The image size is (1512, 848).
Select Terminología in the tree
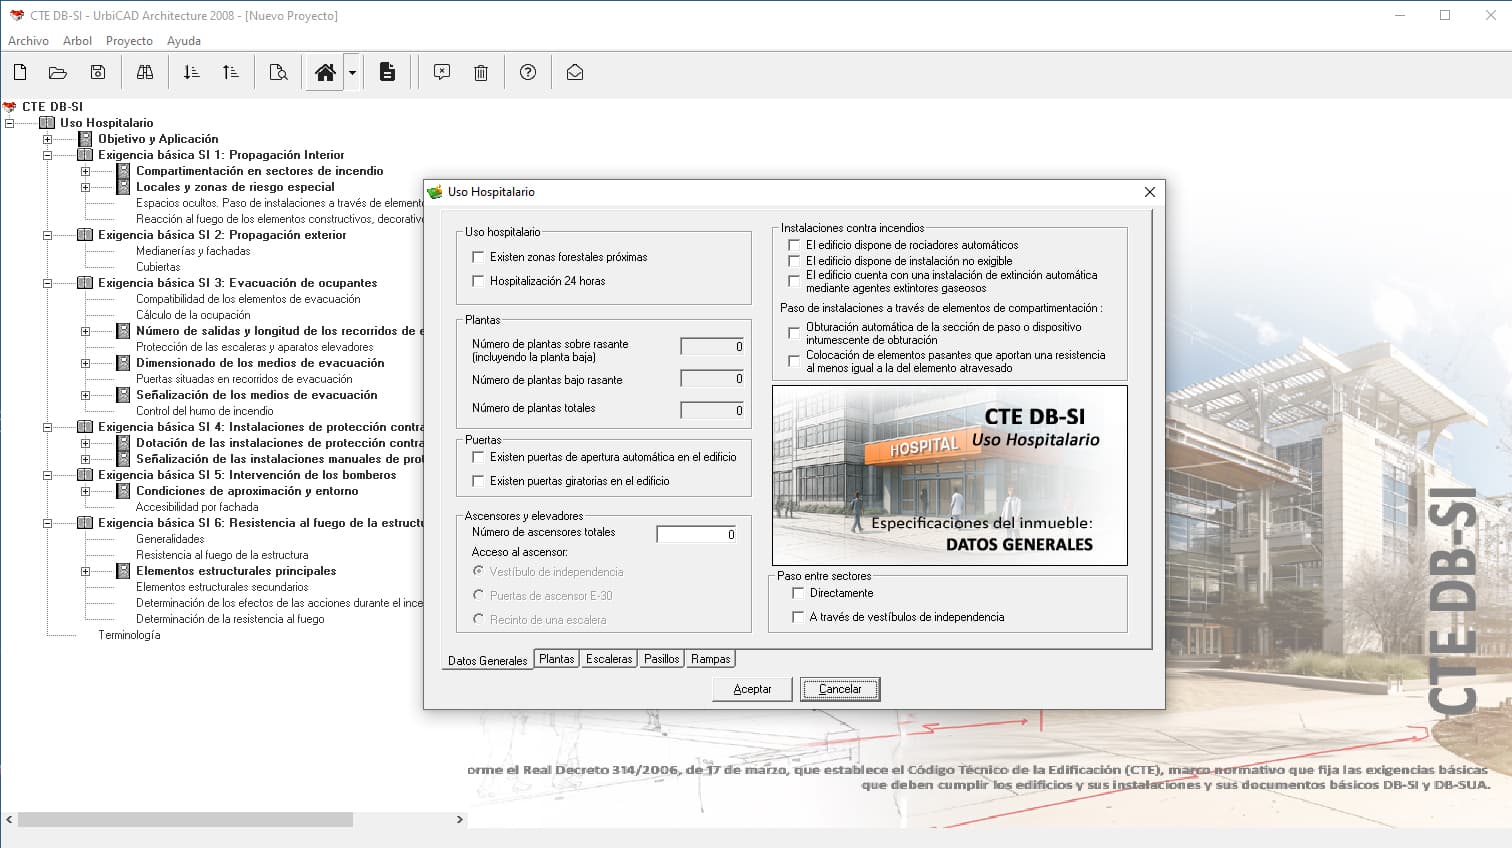pyautogui.click(x=129, y=635)
